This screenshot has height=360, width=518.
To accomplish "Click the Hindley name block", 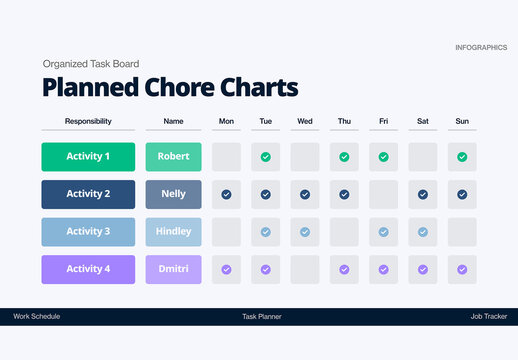I will click(173, 232).
